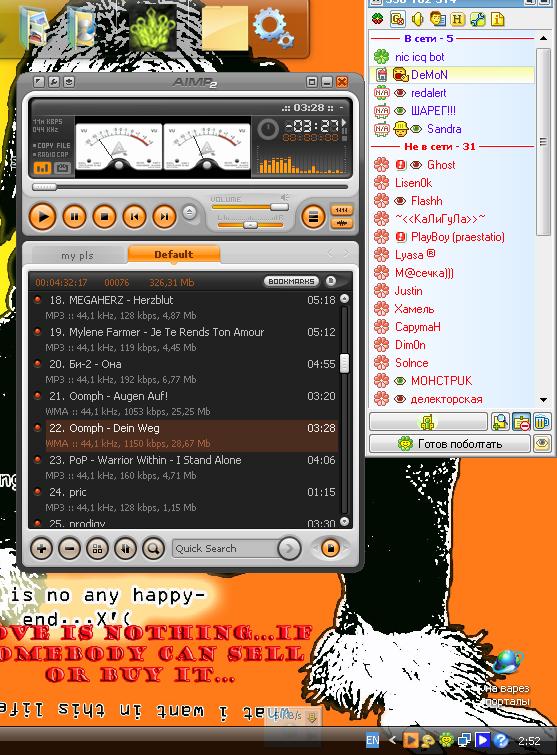This screenshot has width=557, height=755.
Task: Mute sound with the speaker icon by Volume
Action: click(x=285, y=197)
